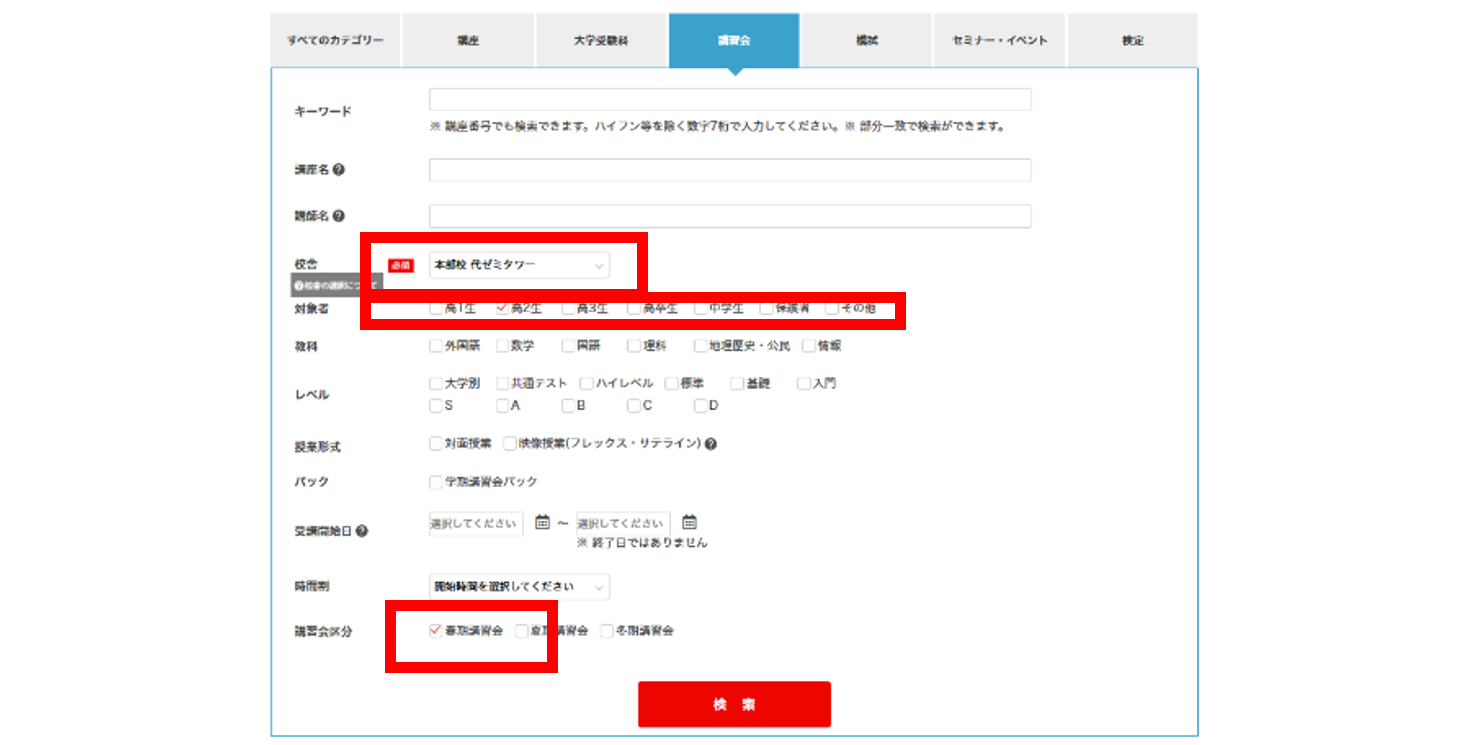Image resolution: width=1474 pixels, height=745 pixels.
Task: Uncheck the 高2生 checkbox
Action: coord(502,309)
